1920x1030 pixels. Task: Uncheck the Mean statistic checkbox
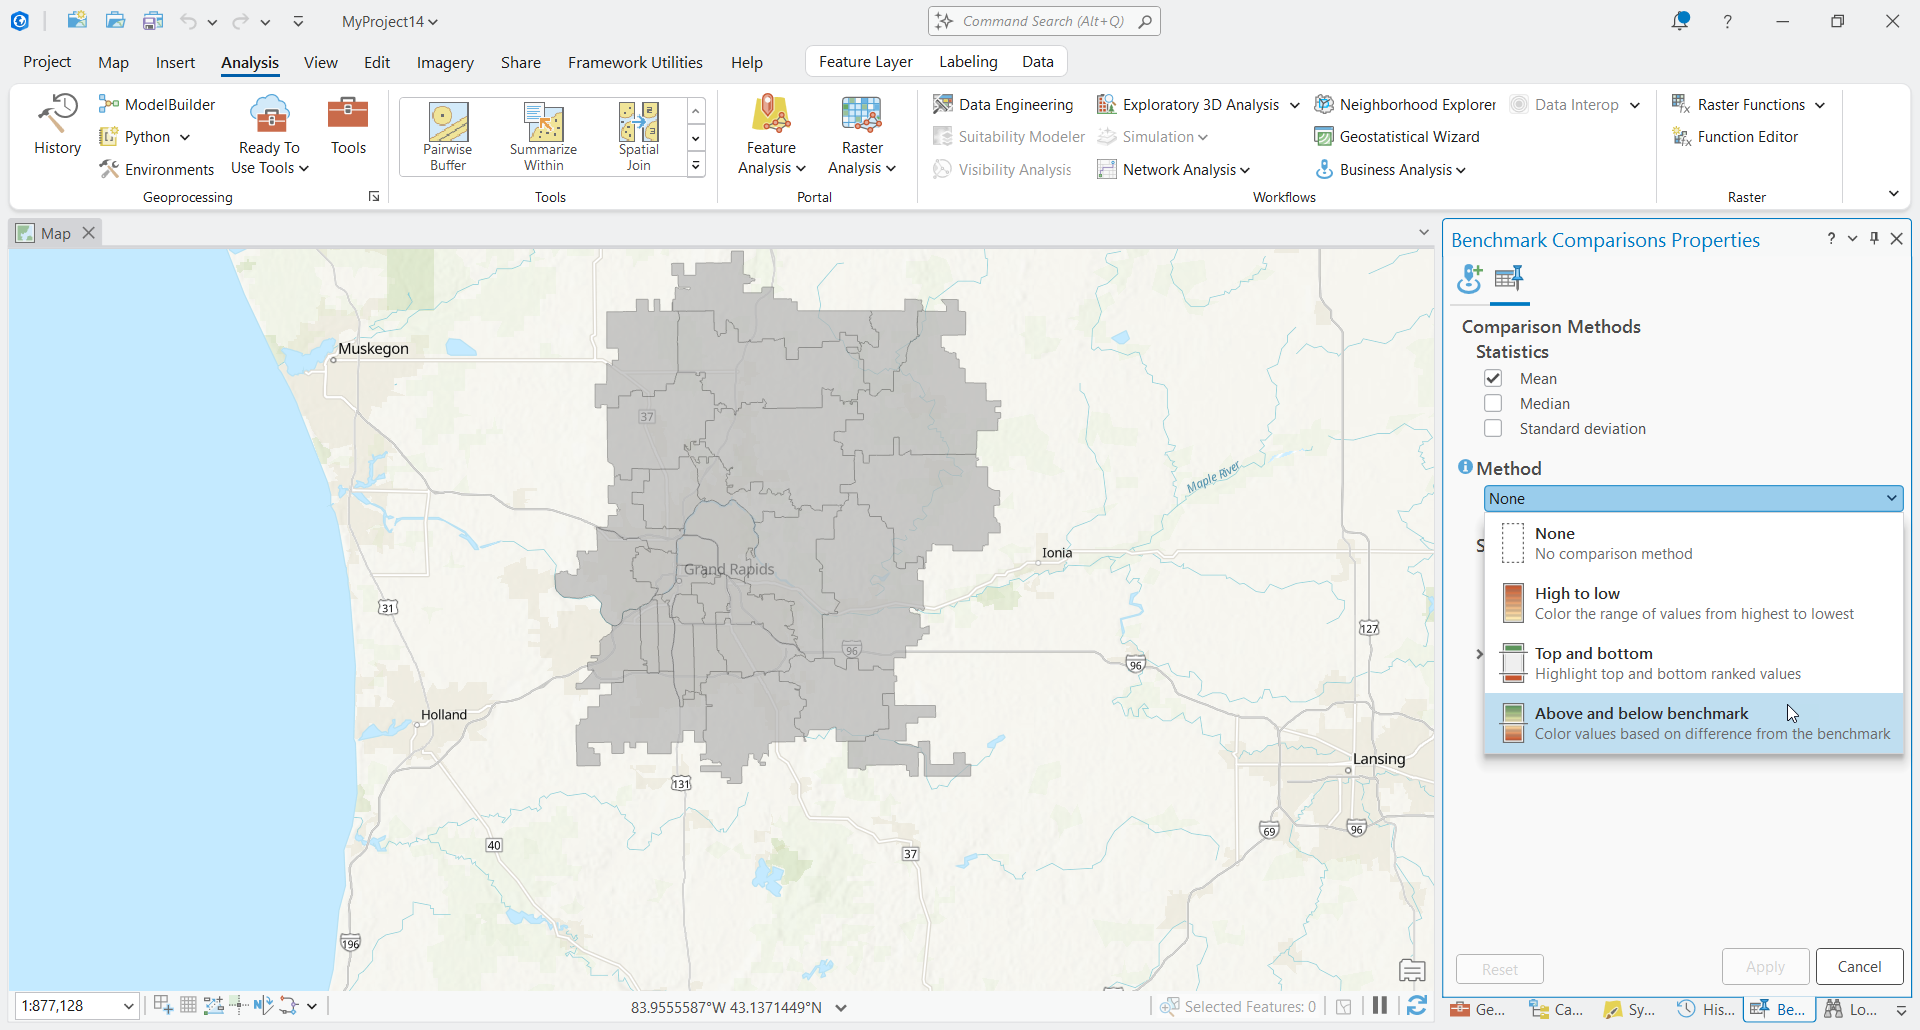[1493, 378]
